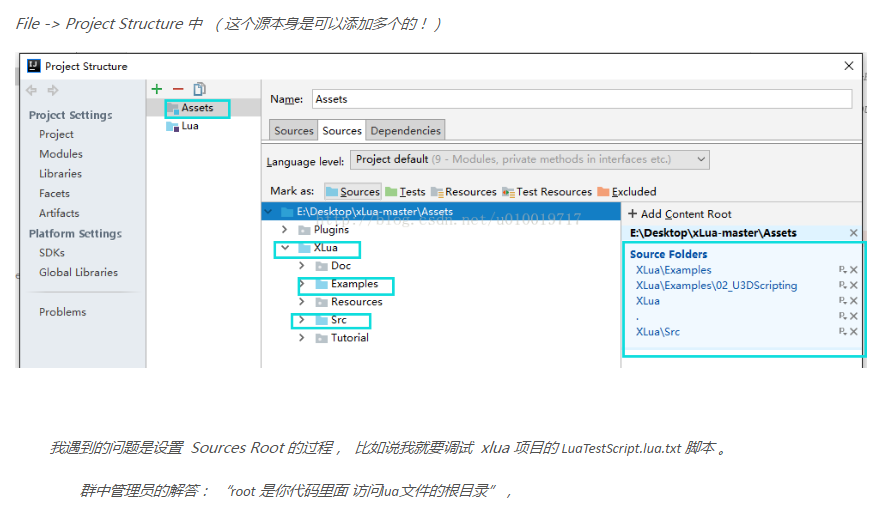Select the Examples folder row
The height and width of the screenshot is (506, 884).
441,283
